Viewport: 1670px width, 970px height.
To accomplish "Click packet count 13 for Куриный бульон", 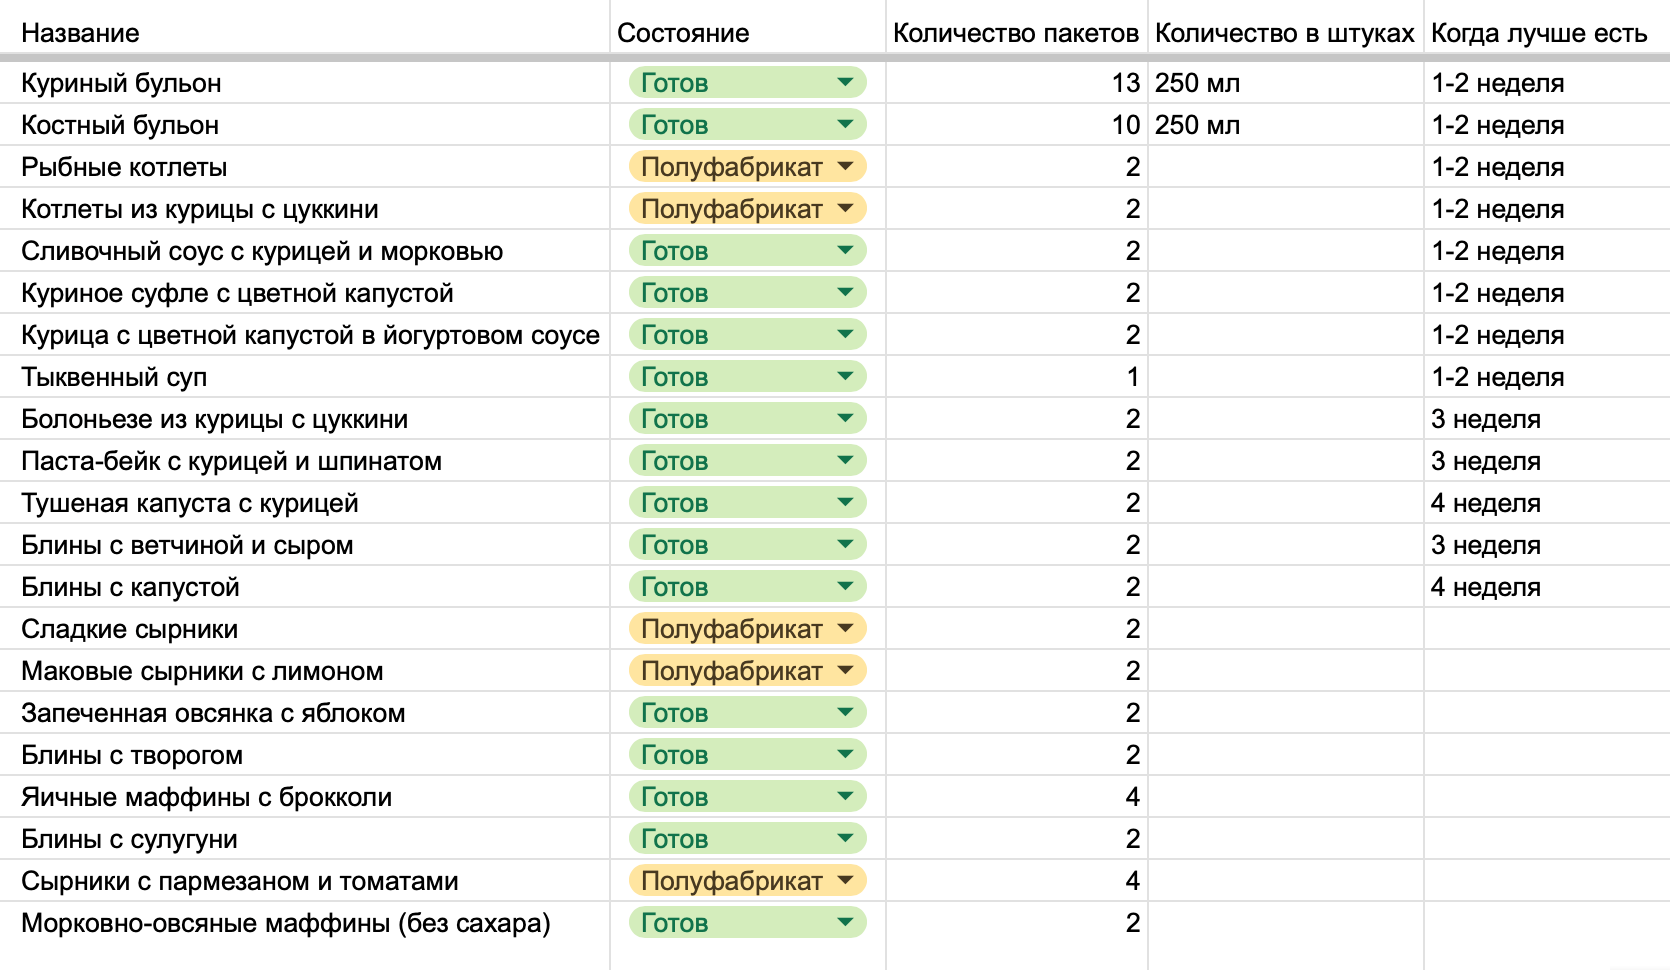I will coord(1125,83).
